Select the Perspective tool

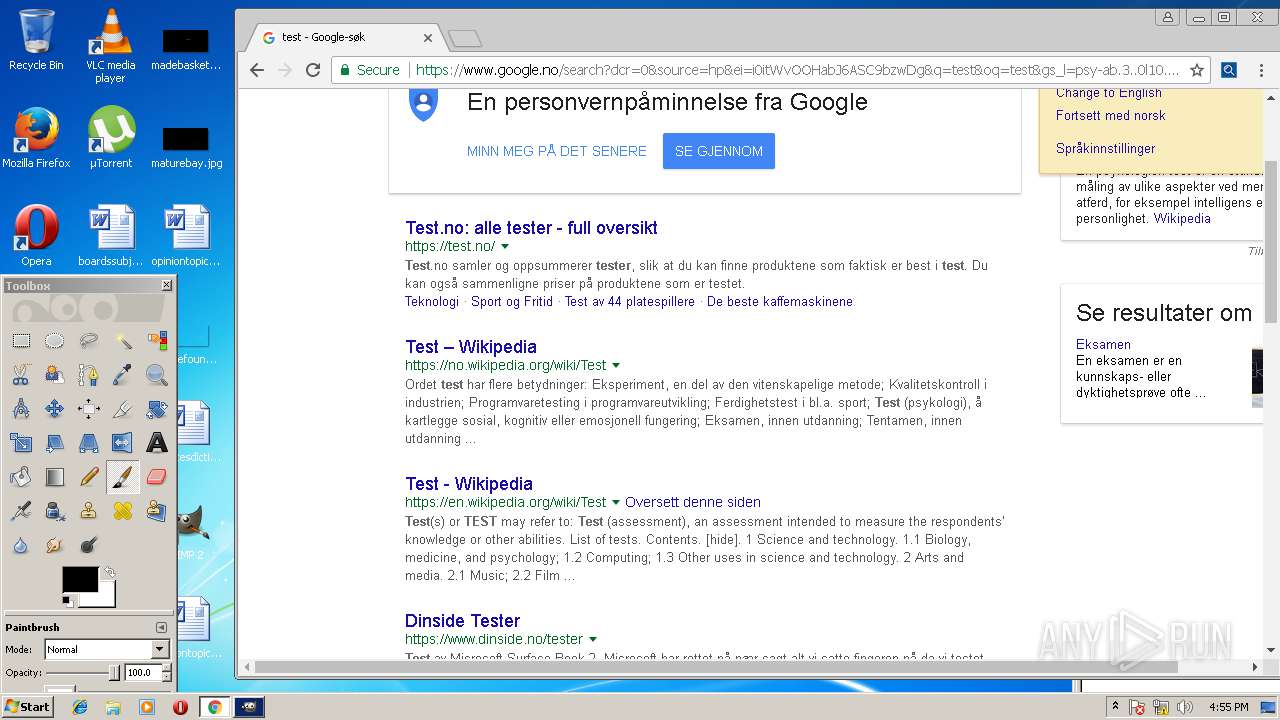click(89, 443)
